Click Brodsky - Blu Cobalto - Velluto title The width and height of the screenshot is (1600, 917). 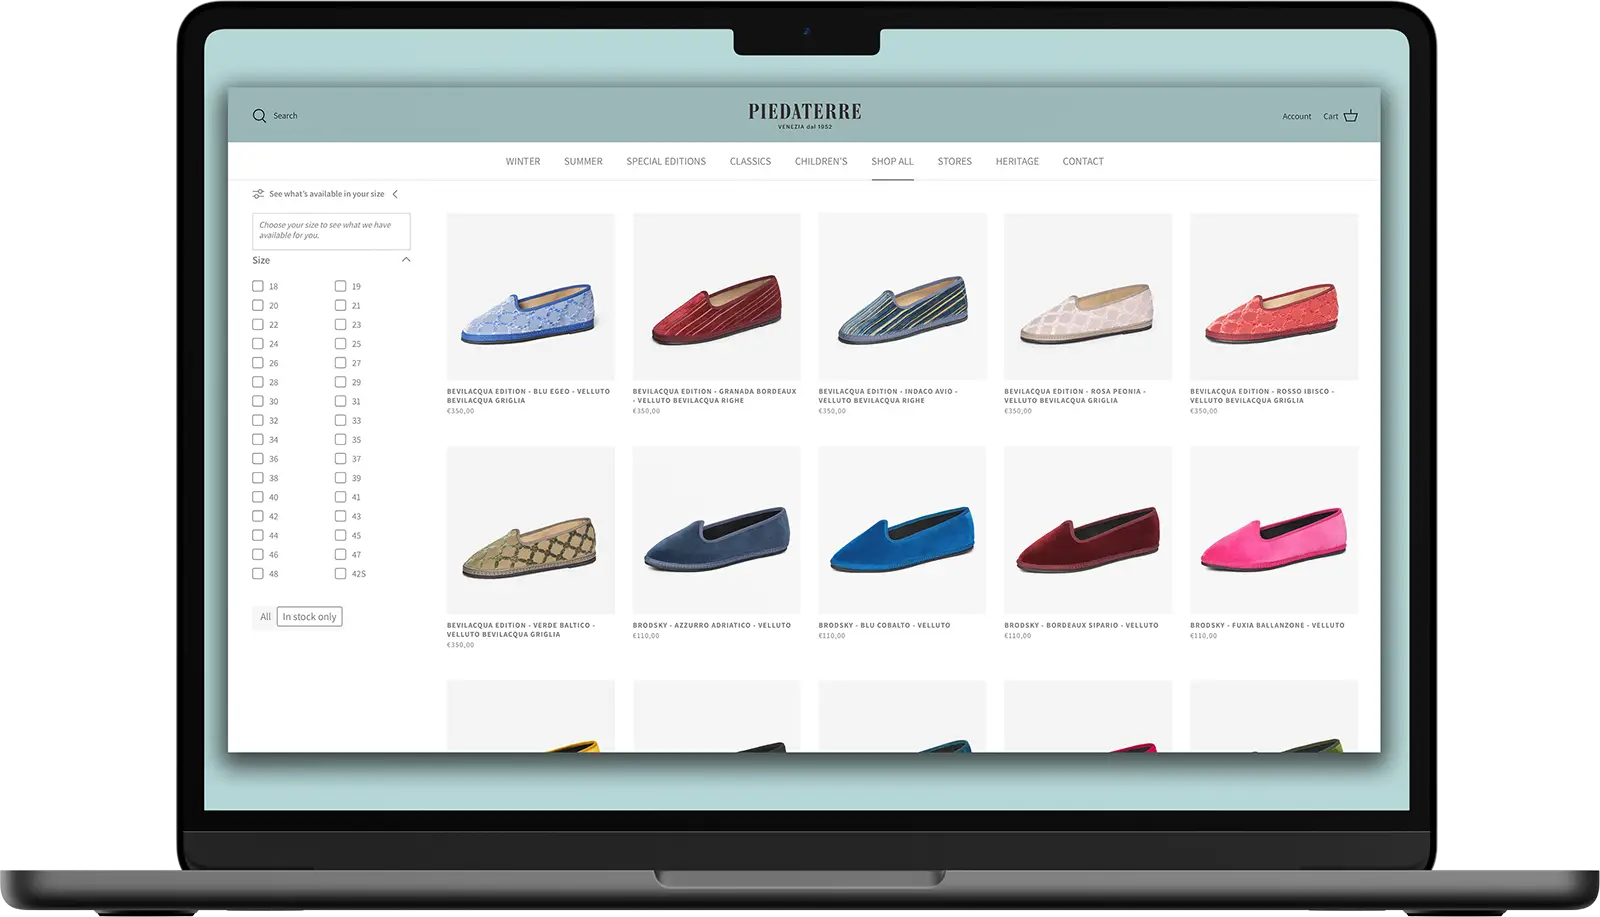(884, 625)
